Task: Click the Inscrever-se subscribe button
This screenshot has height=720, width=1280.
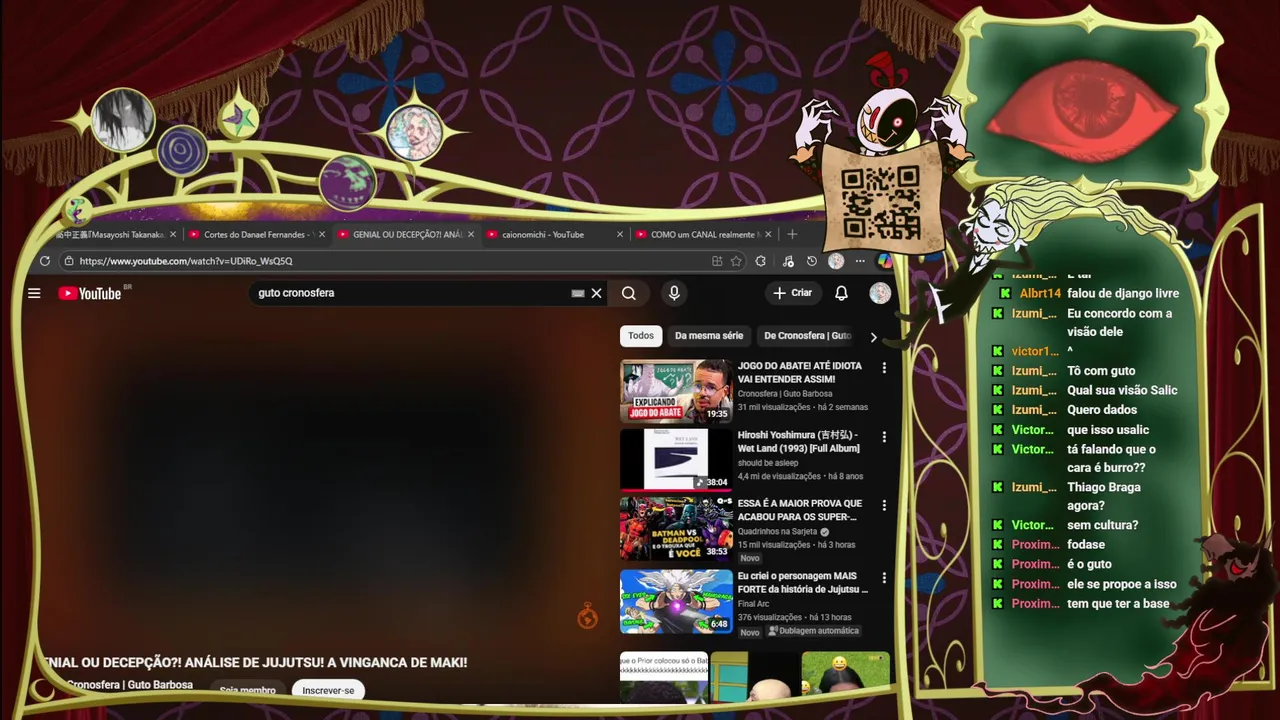Action: point(328,690)
